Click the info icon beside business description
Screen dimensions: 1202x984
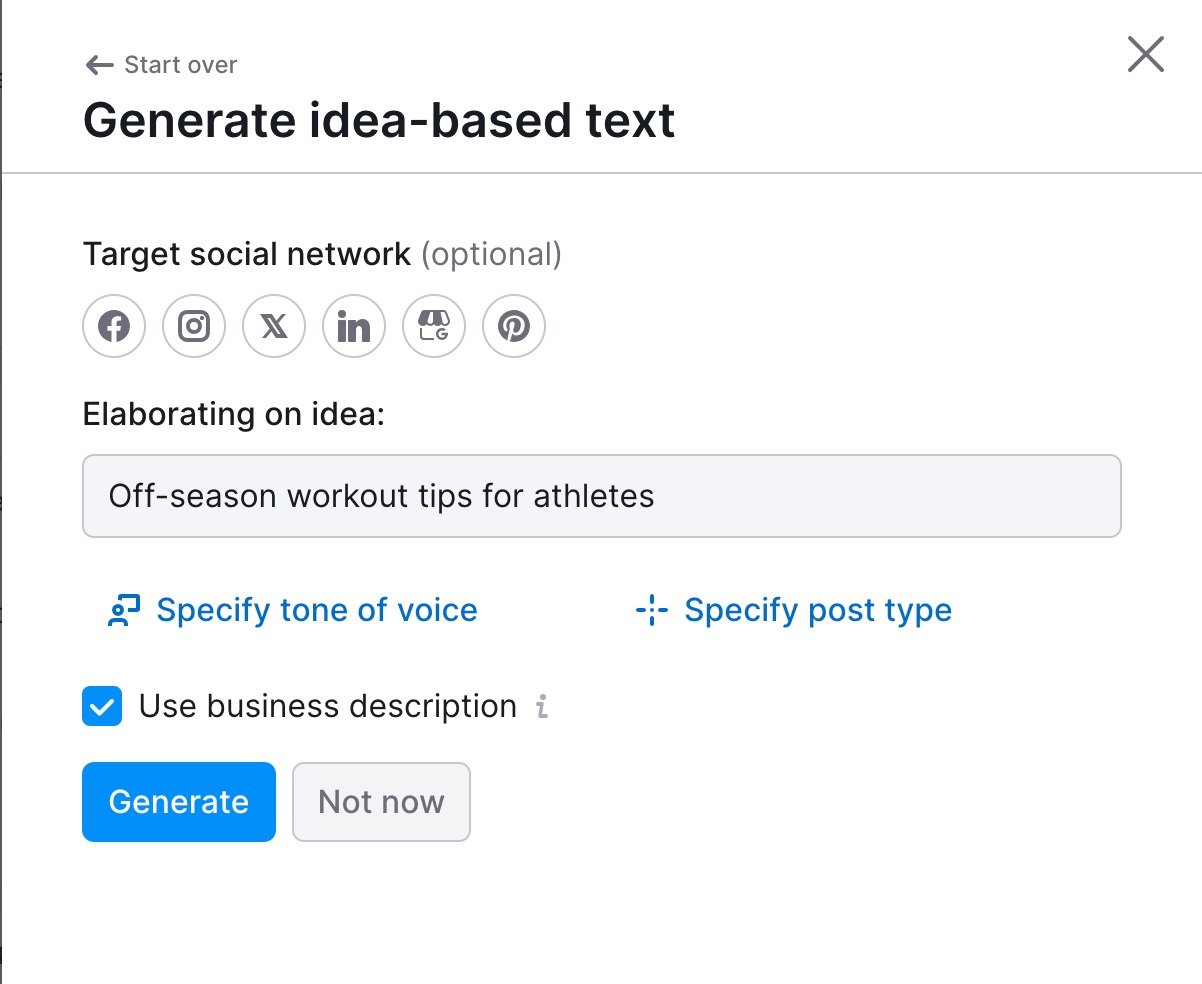[542, 707]
